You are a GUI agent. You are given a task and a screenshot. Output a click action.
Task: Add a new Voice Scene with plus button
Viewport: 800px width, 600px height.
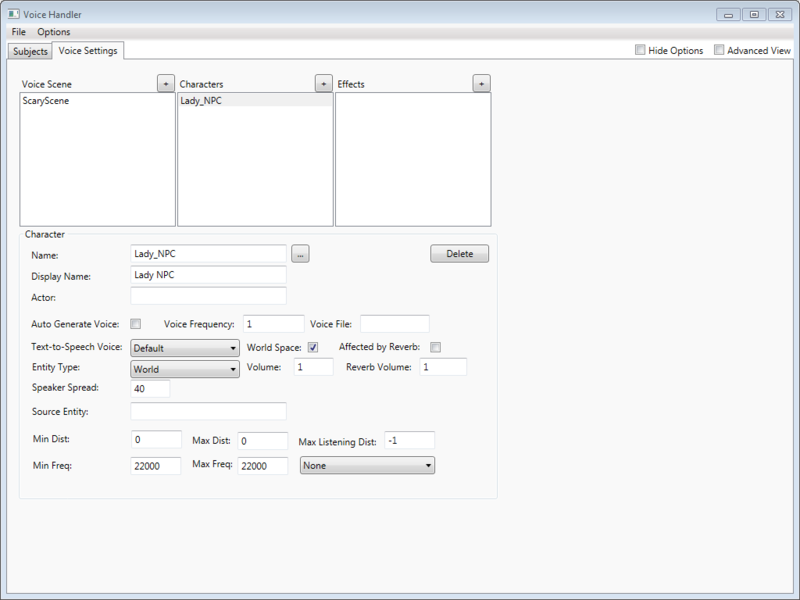[x=165, y=84]
